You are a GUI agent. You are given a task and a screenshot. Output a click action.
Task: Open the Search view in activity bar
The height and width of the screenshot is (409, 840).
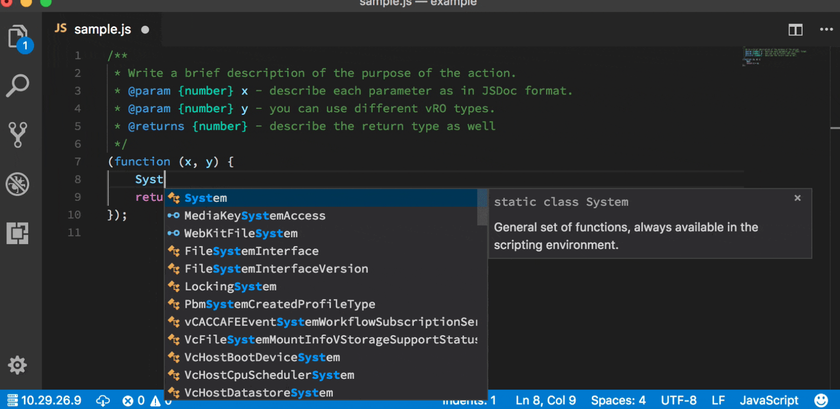pyautogui.click(x=18, y=86)
